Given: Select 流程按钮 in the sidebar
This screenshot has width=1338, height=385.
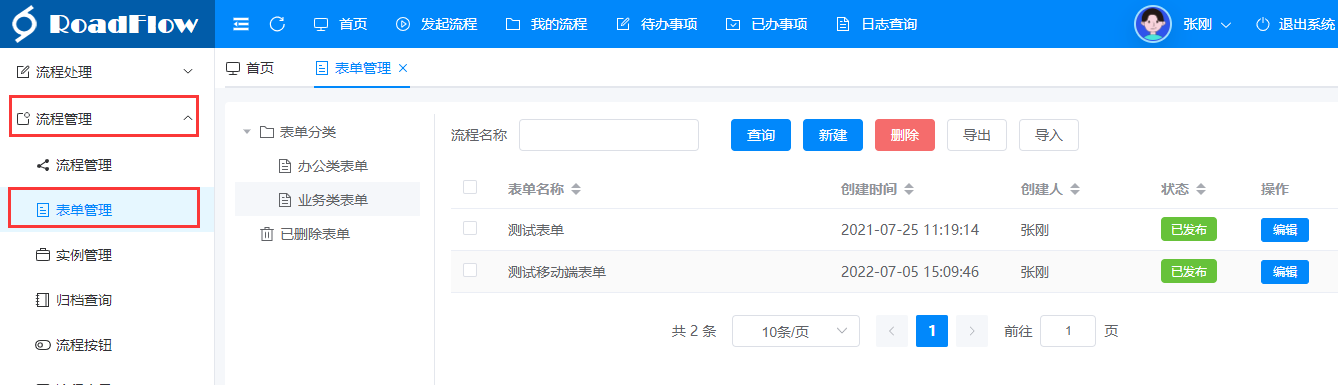Looking at the screenshot, I should [107, 345].
